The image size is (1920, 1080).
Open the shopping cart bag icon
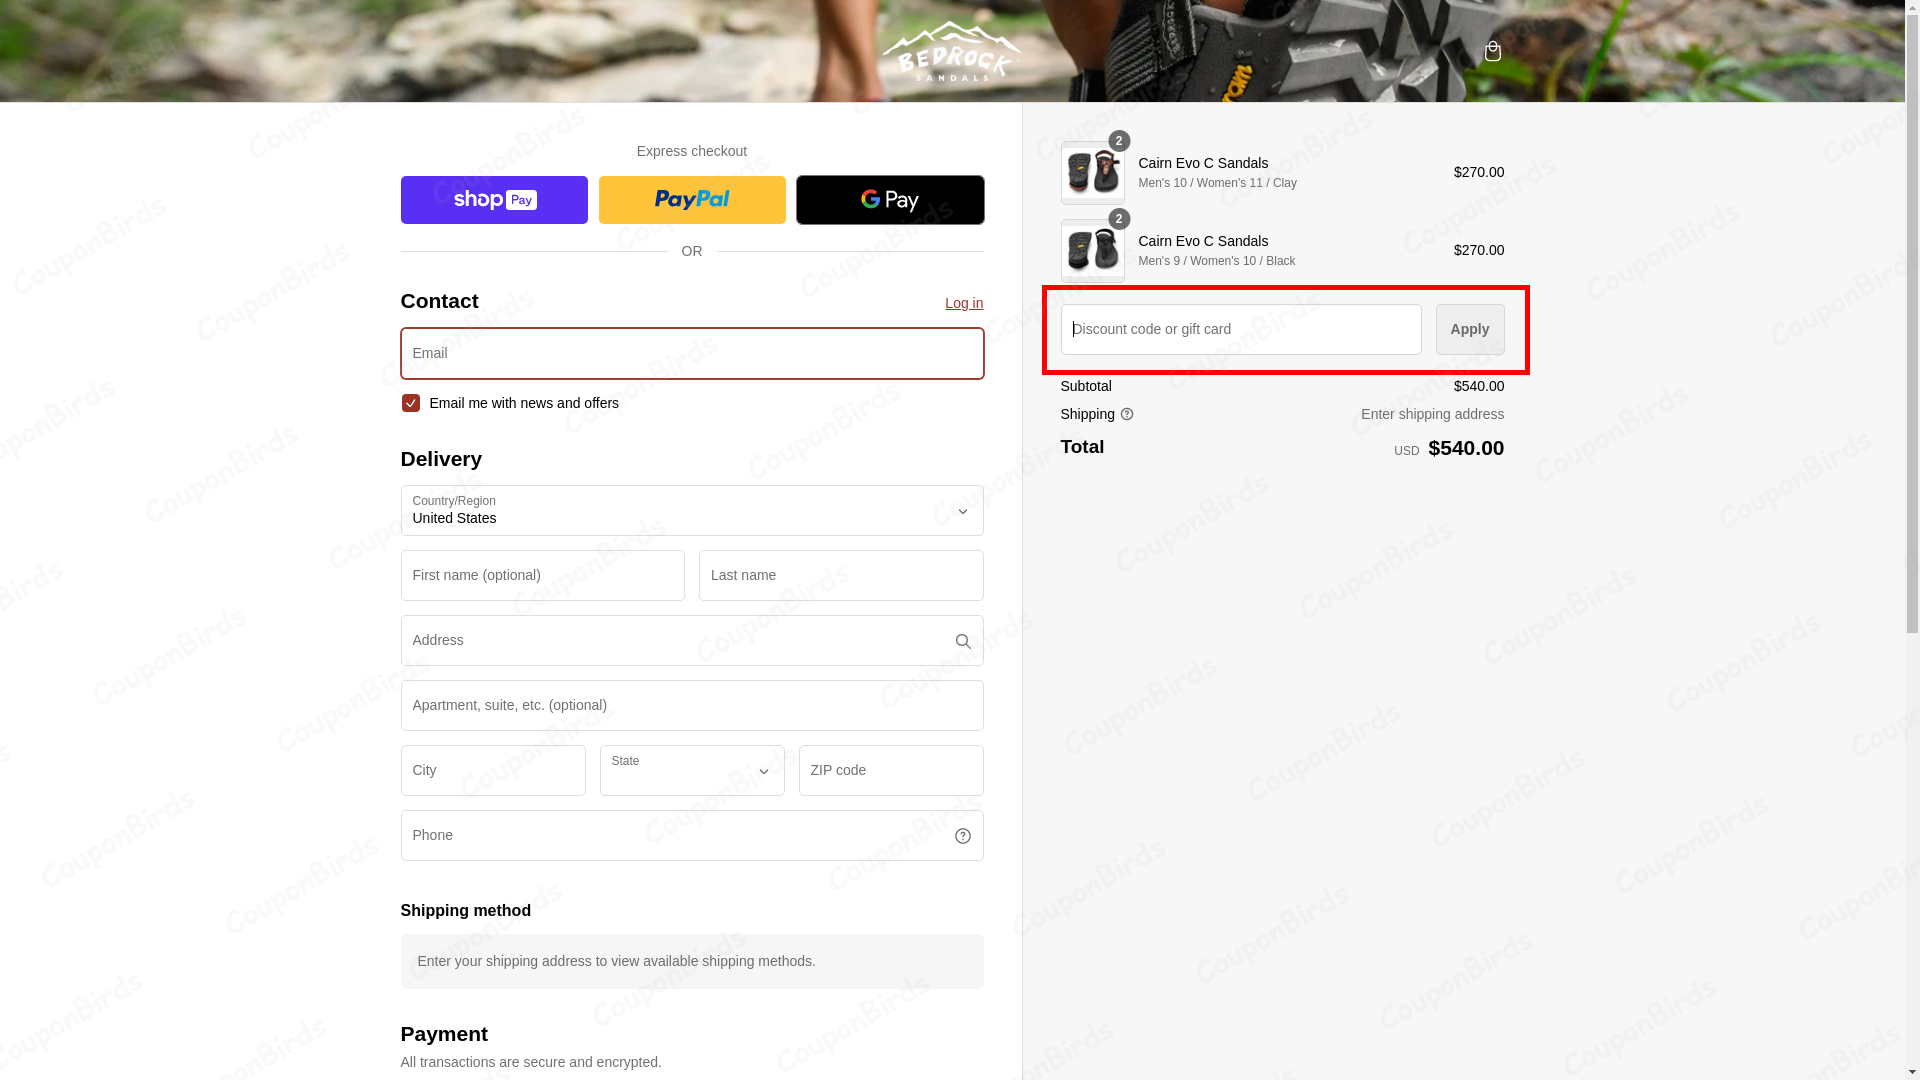click(1492, 51)
